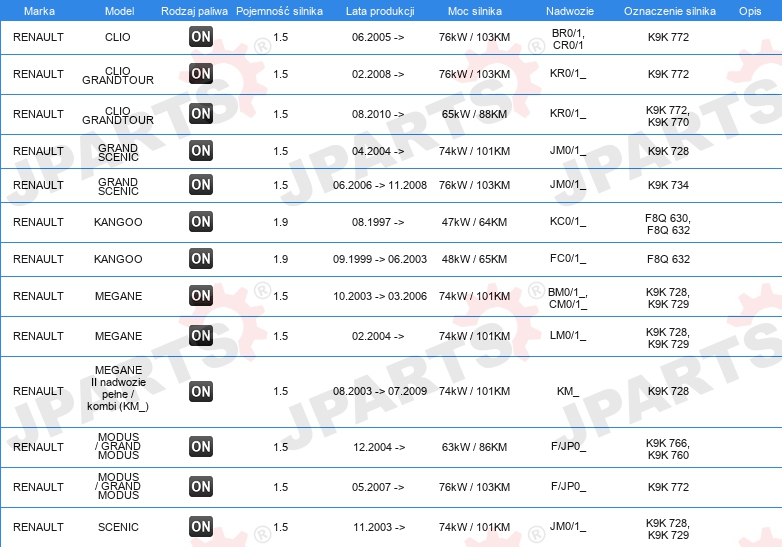Click ON icon in 65kW Clio Grandtour row
782x547 pixels.
coord(201,114)
